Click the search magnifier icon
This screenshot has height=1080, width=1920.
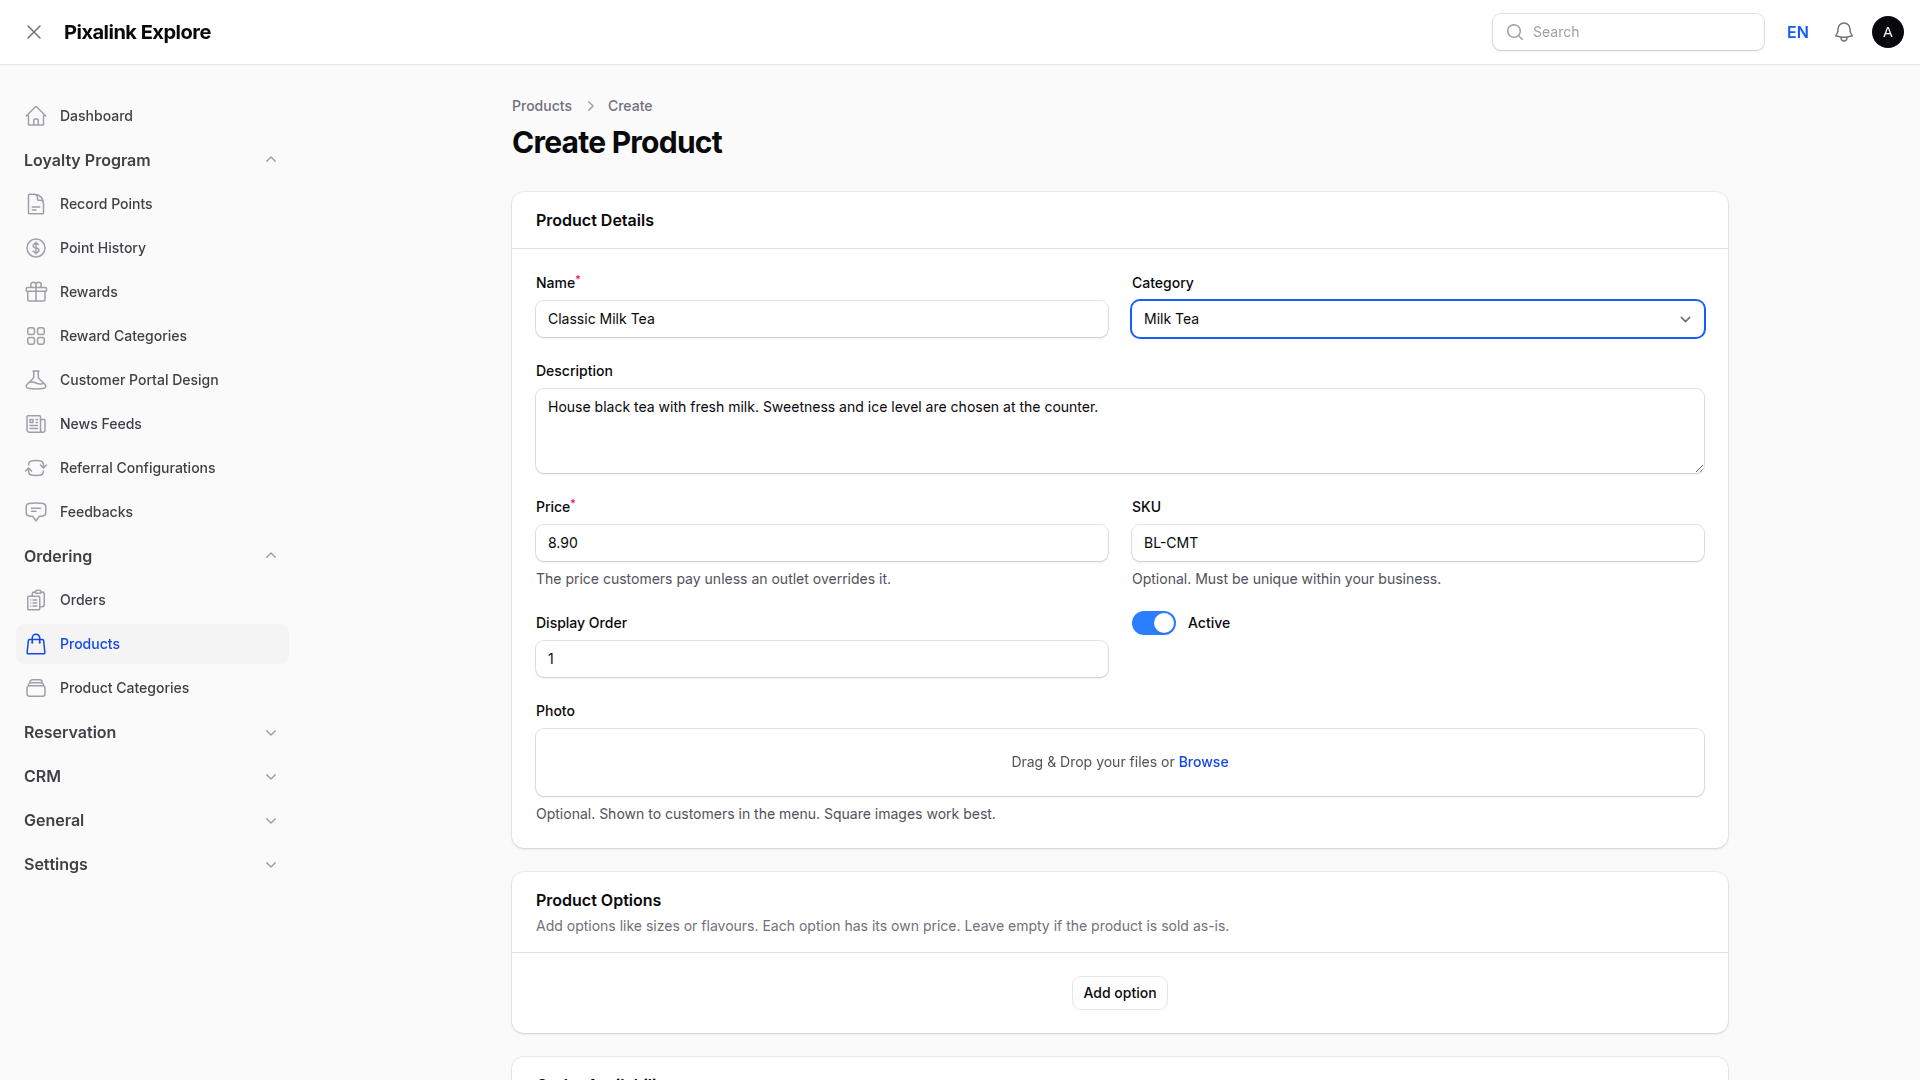pos(1515,32)
